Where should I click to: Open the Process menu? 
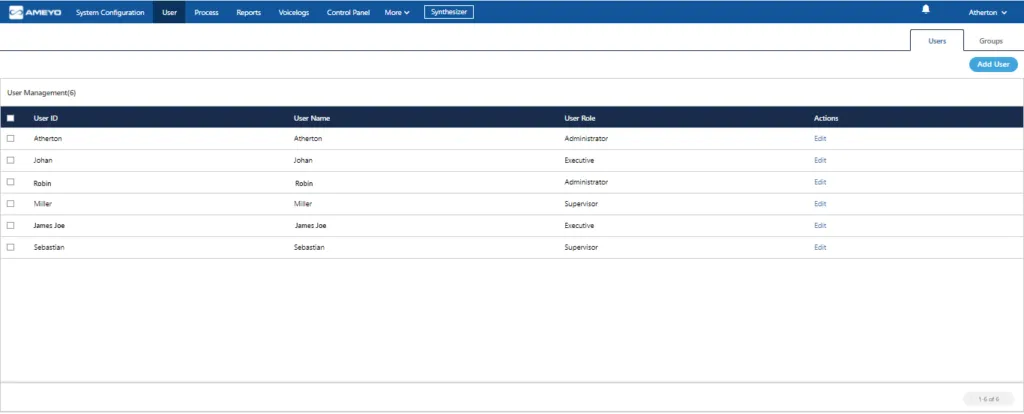206,12
